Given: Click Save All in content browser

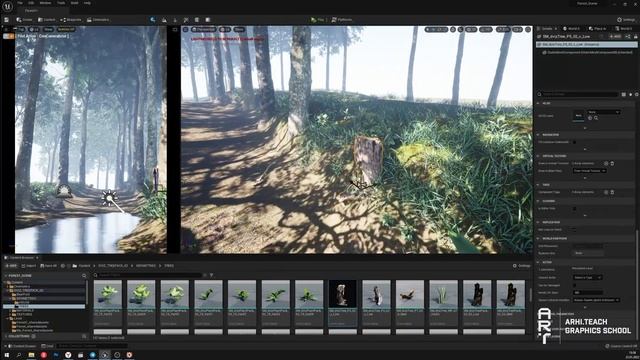Looking at the screenshot, I should (49, 266).
